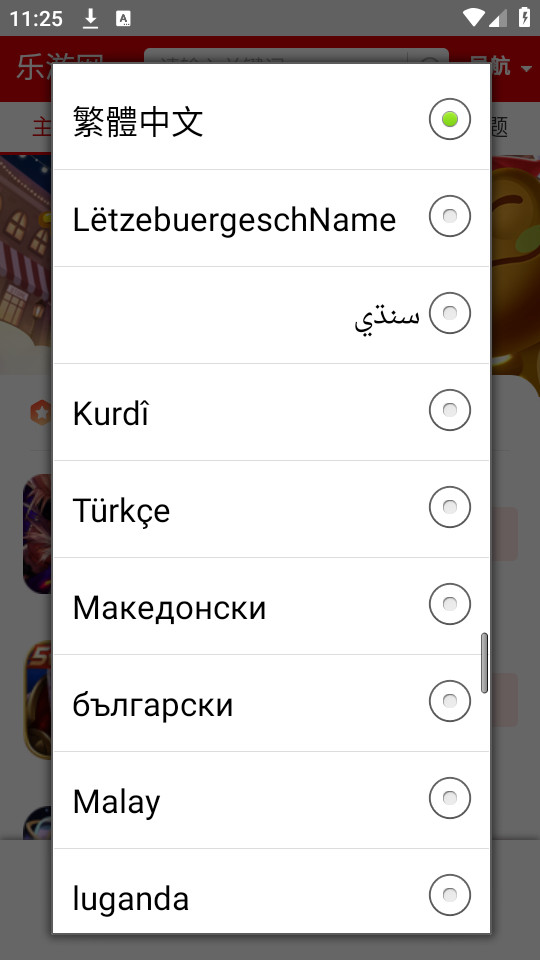
Task: Select the български radio button
Action: pos(449,701)
